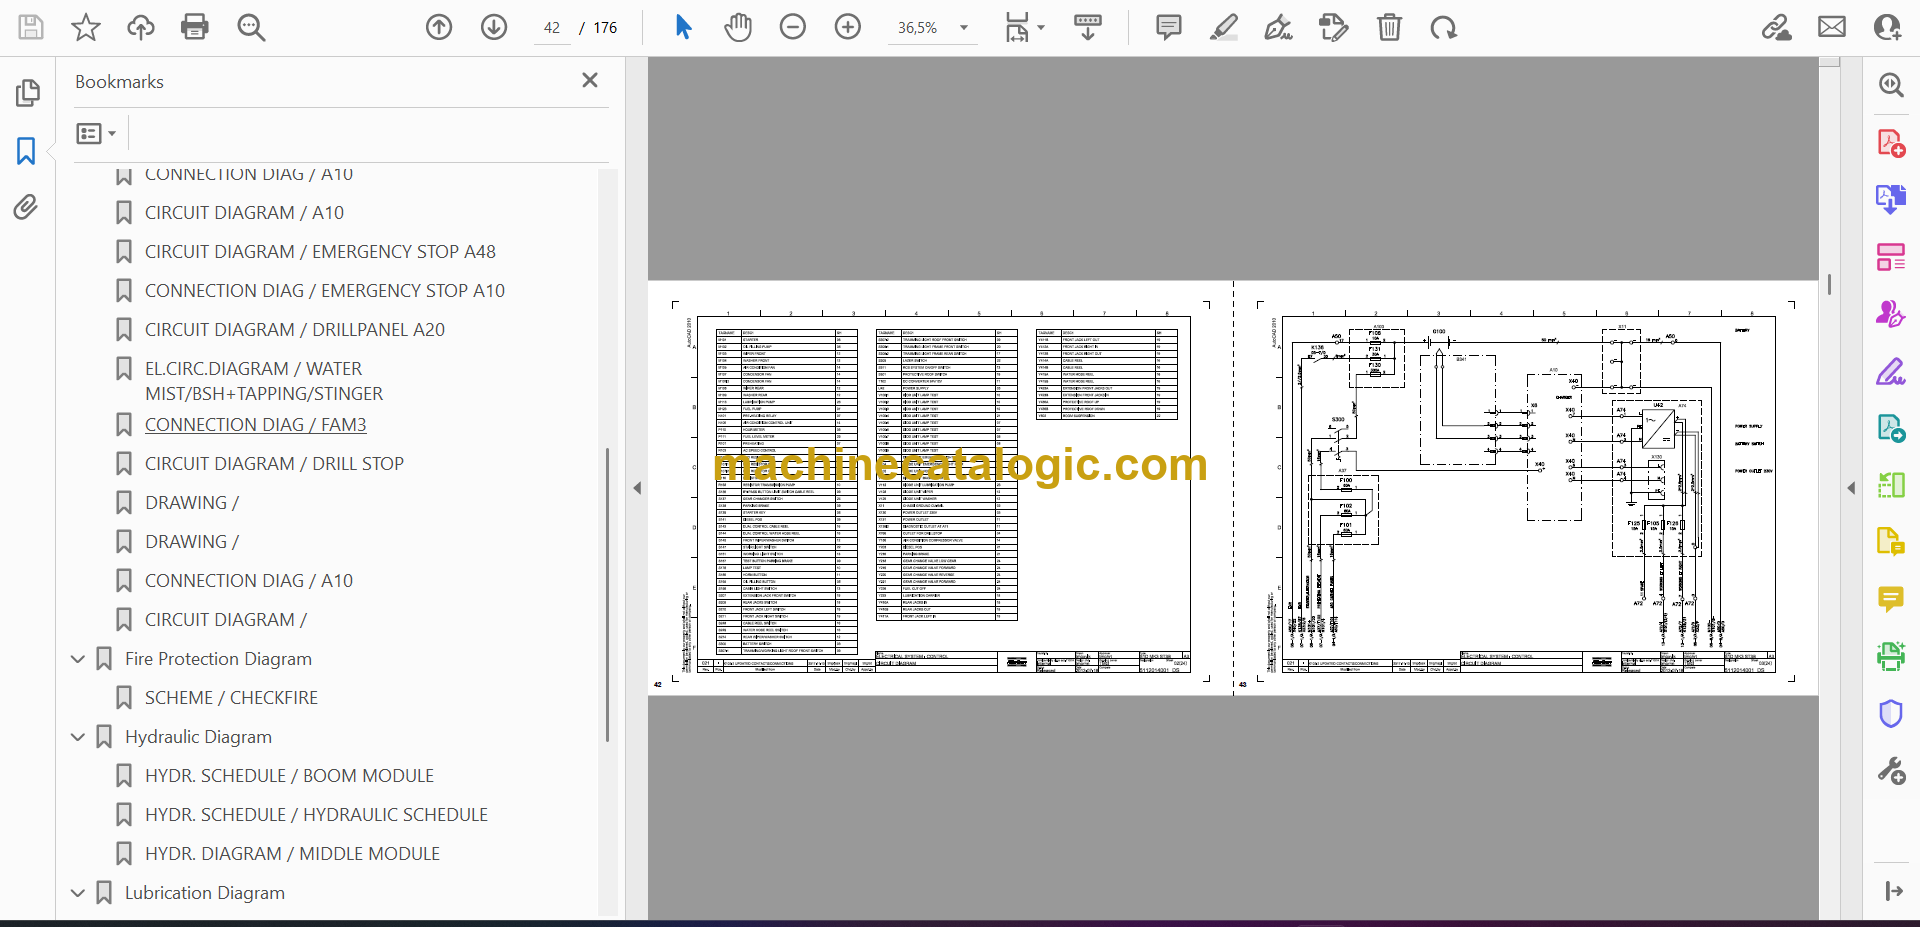Go to previous page arrow

tap(439, 27)
